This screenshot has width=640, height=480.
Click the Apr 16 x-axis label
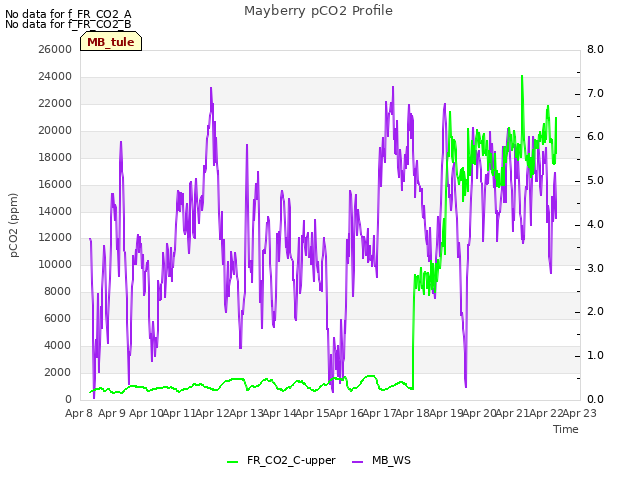click(346, 413)
